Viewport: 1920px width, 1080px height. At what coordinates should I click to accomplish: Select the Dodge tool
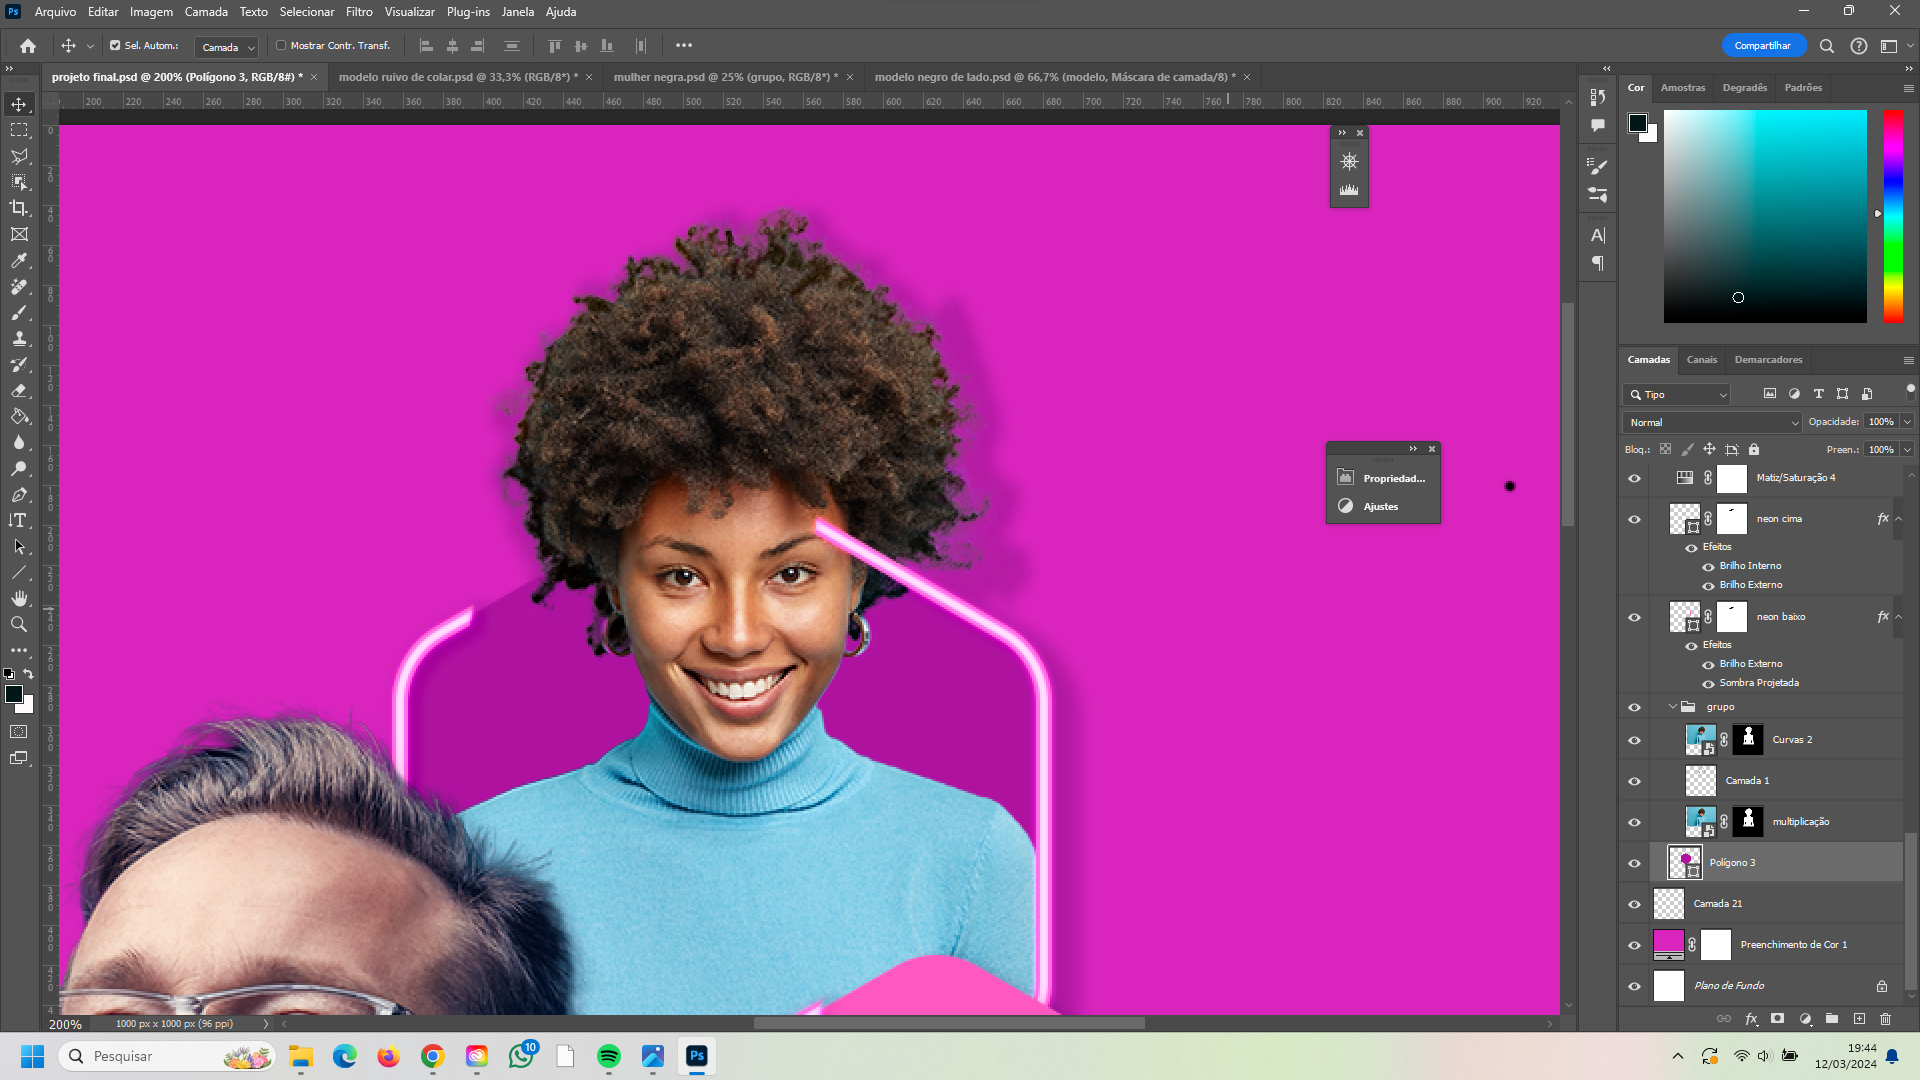point(19,468)
